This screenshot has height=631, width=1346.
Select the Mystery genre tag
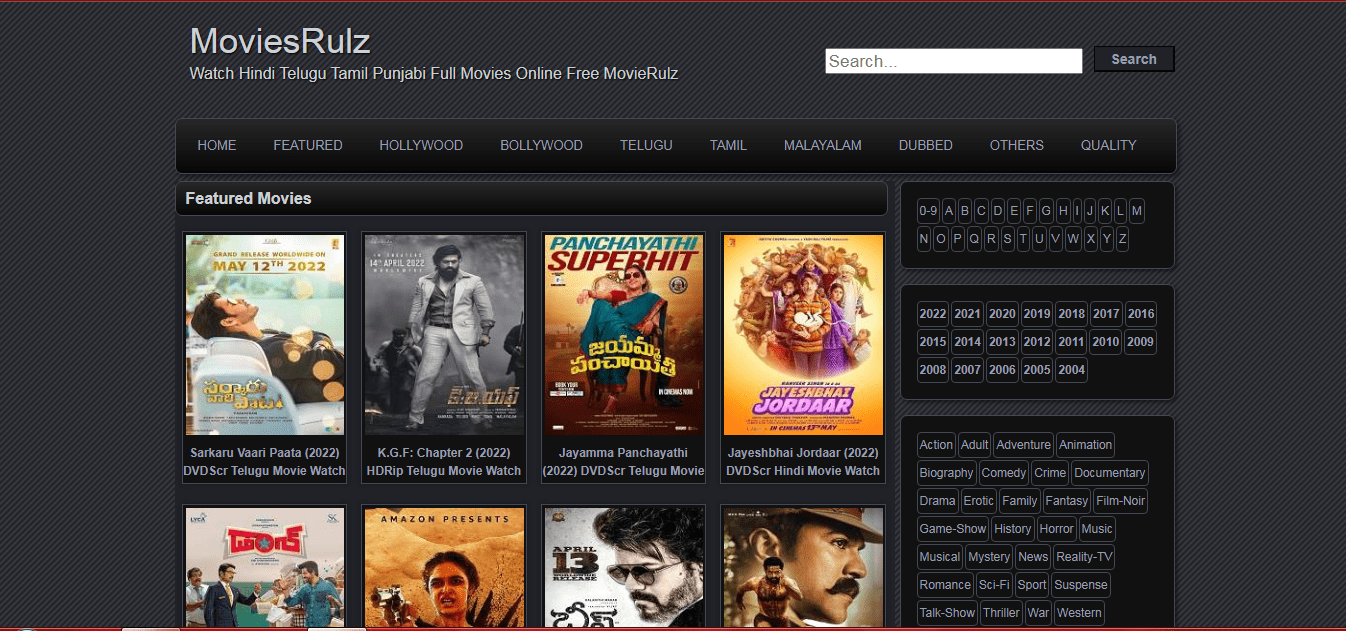point(989,557)
